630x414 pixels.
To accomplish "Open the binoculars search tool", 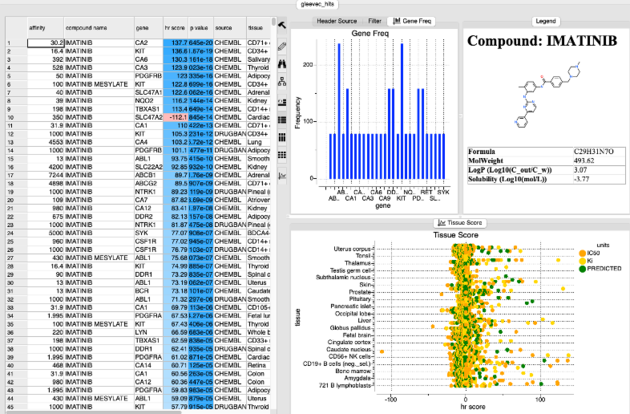I will tap(282, 65).
